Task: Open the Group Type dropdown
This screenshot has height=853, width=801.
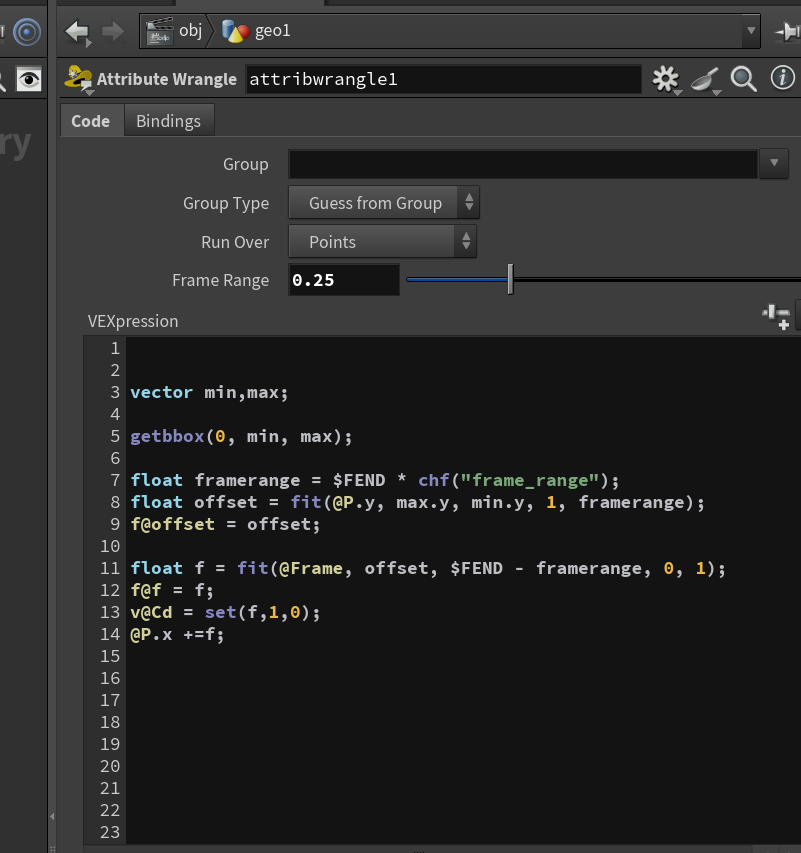Action: point(384,203)
